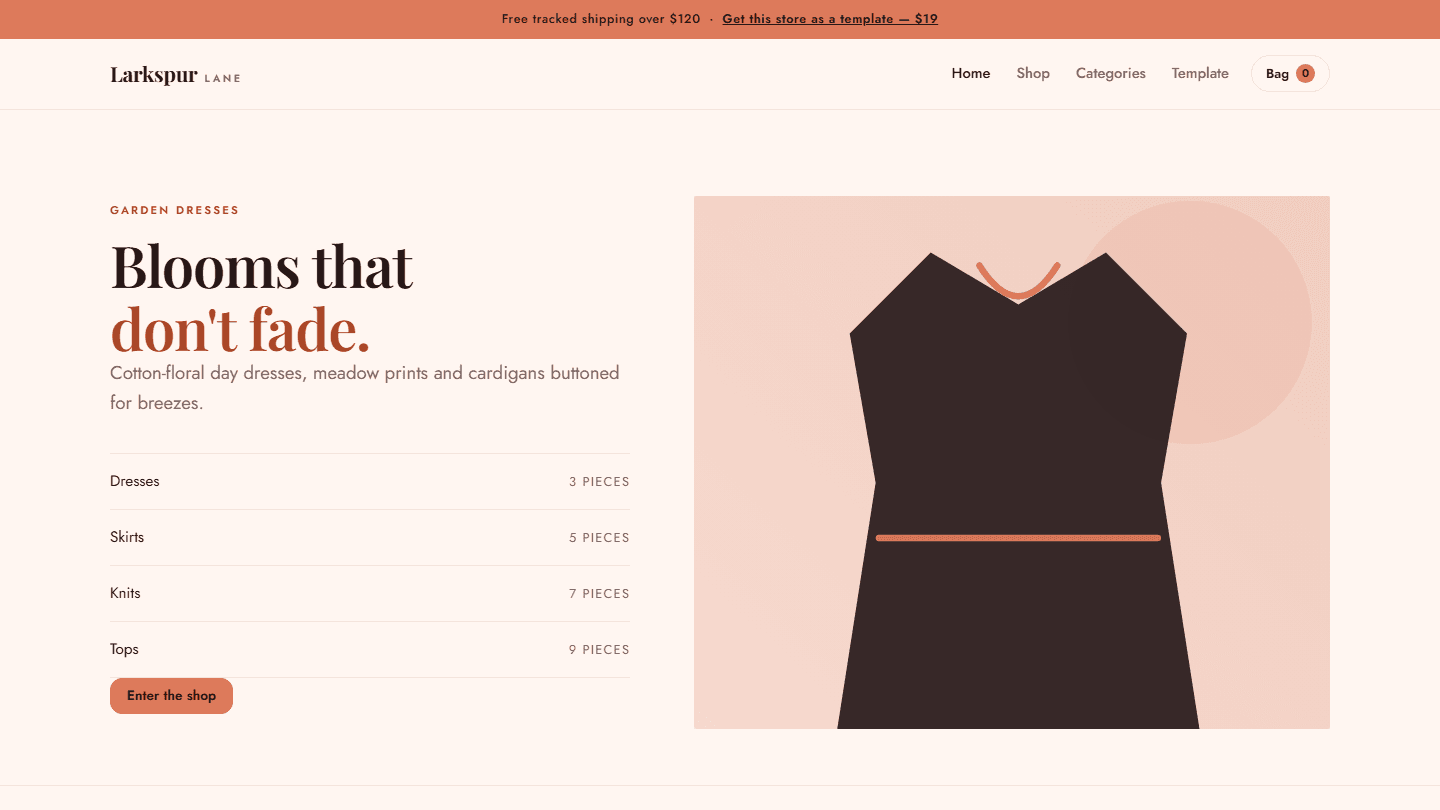The height and width of the screenshot is (810, 1440).
Task: Click the "don't fade." headline text
Action: click(x=240, y=329)
